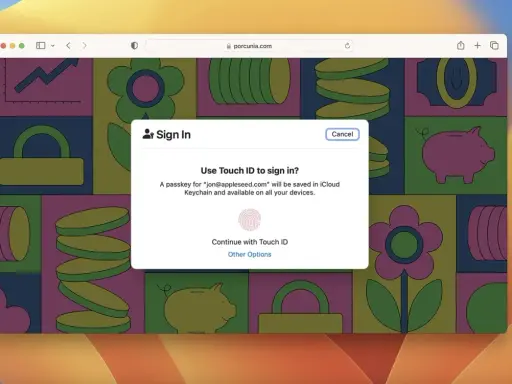Screen dimensions: 512x384
Task: Open the Share button in Safari toolbar
Action: [x=461, y=45]
